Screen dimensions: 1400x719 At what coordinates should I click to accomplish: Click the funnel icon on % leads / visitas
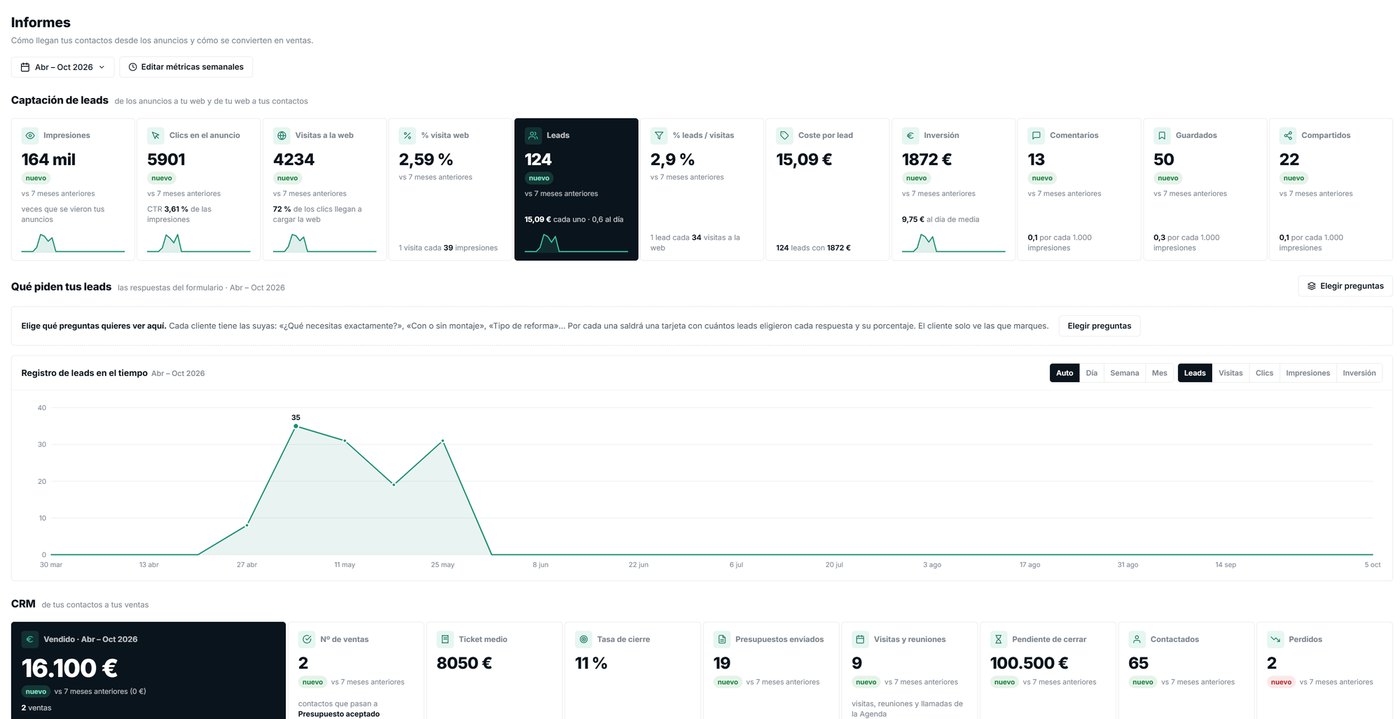(x=659, y=135)
